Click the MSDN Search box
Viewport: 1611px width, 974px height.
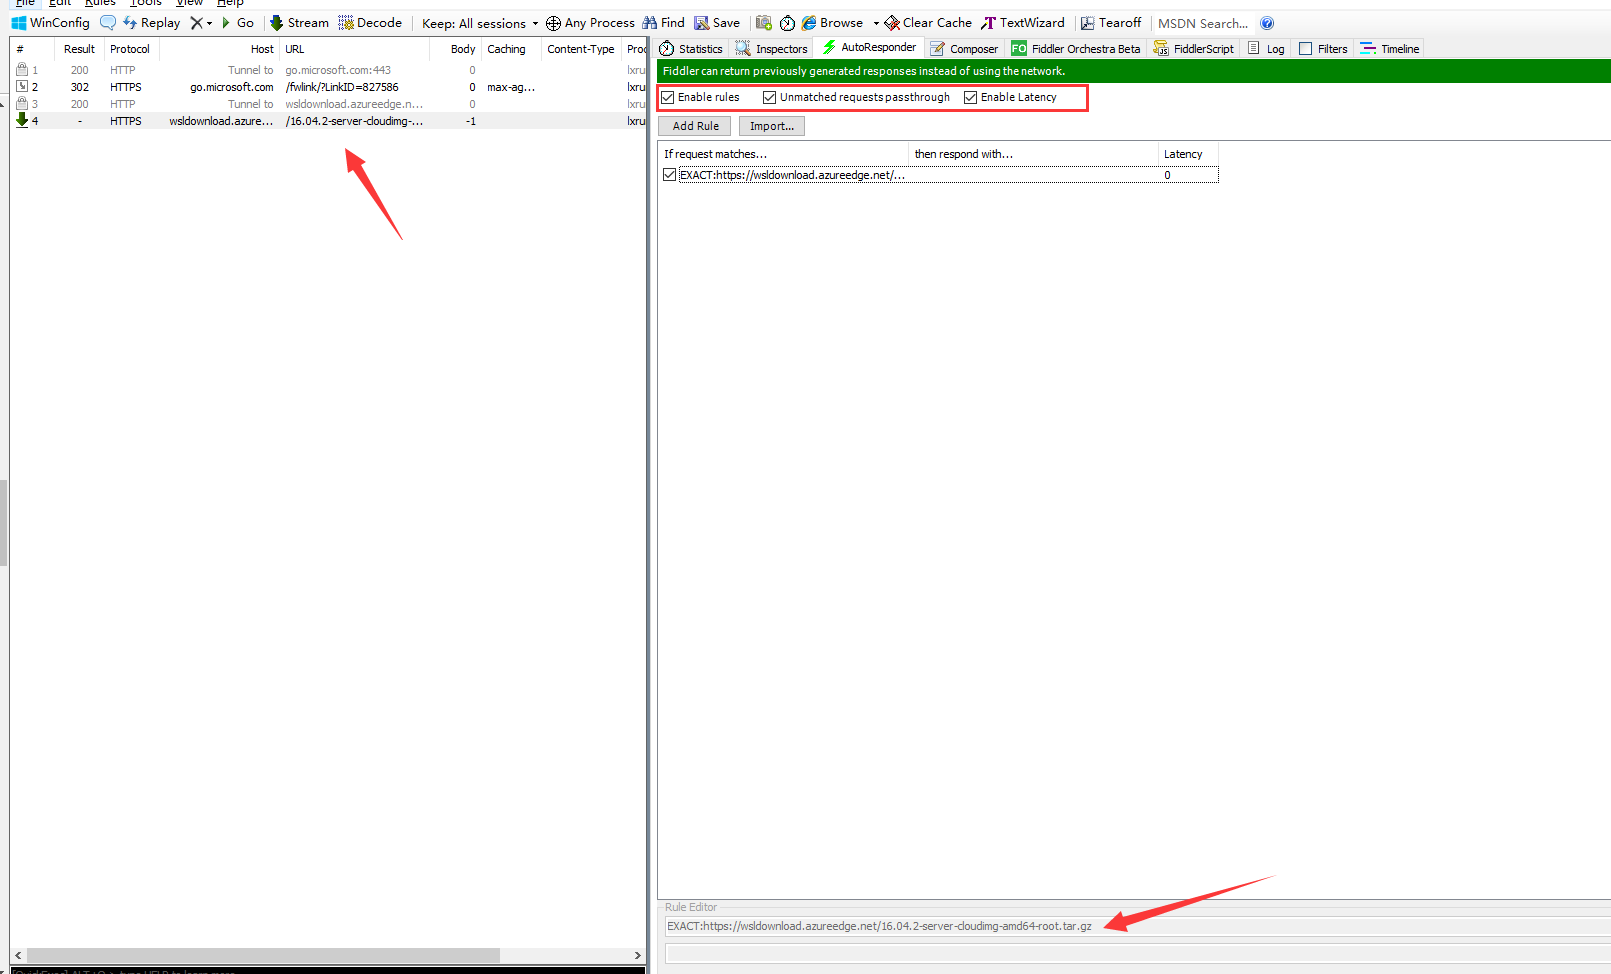click(1203, 23)
